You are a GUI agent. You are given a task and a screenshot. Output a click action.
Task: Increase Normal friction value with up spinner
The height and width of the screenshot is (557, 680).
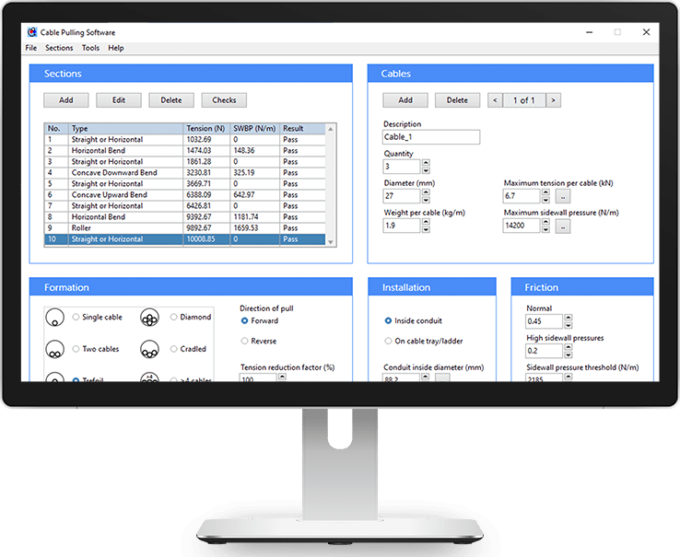click(569, 319)
